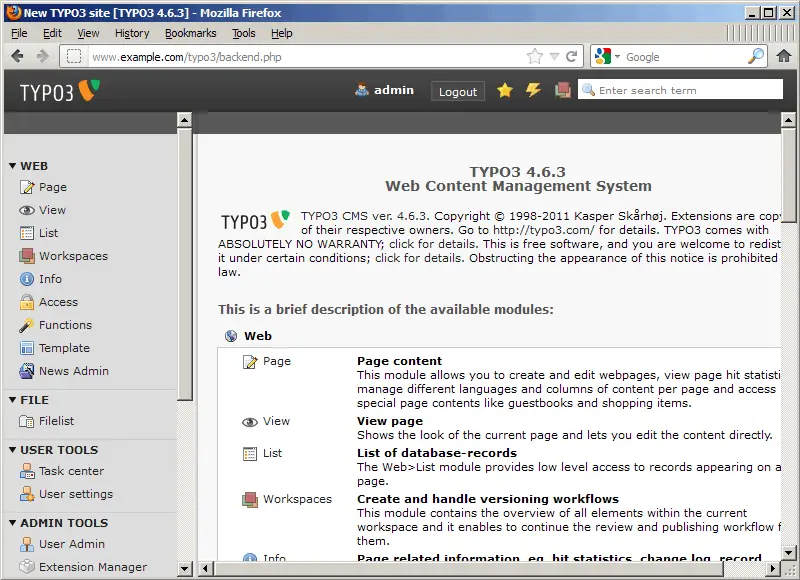Open the User Admin module
Image resolution: width=800 pixels, height=580 pixels.
tap(62, 544)
